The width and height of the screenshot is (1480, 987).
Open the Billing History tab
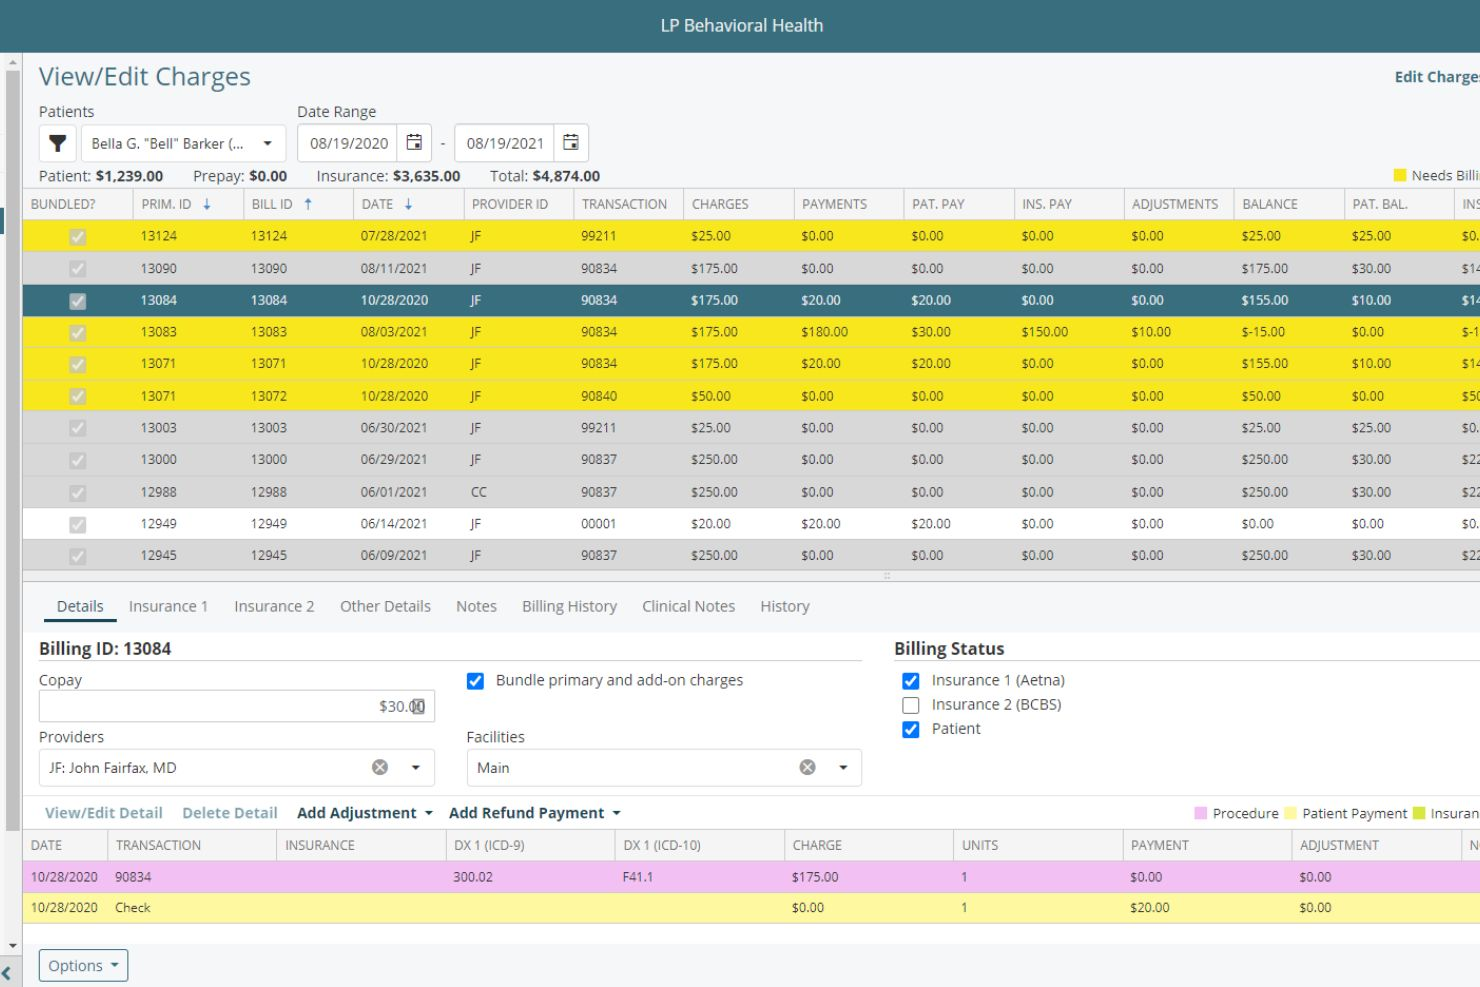569,606
